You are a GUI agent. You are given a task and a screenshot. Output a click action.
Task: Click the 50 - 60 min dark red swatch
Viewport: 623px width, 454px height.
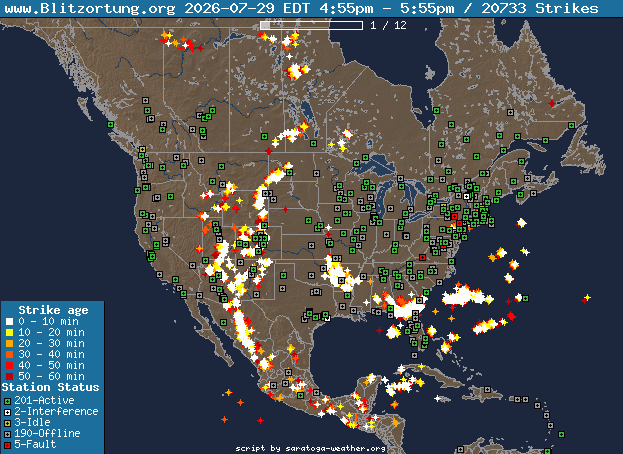tap(10, 377)
